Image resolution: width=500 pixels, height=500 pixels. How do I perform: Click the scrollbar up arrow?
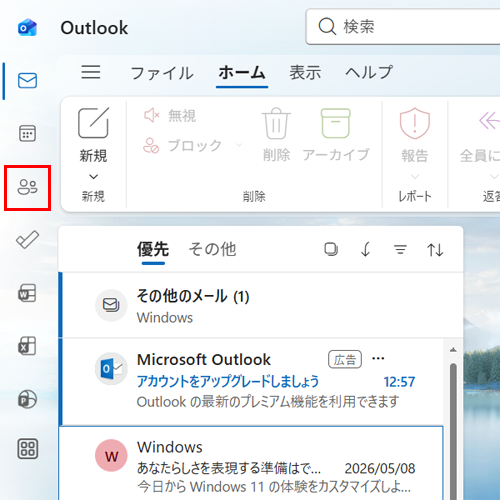(453, 350)
